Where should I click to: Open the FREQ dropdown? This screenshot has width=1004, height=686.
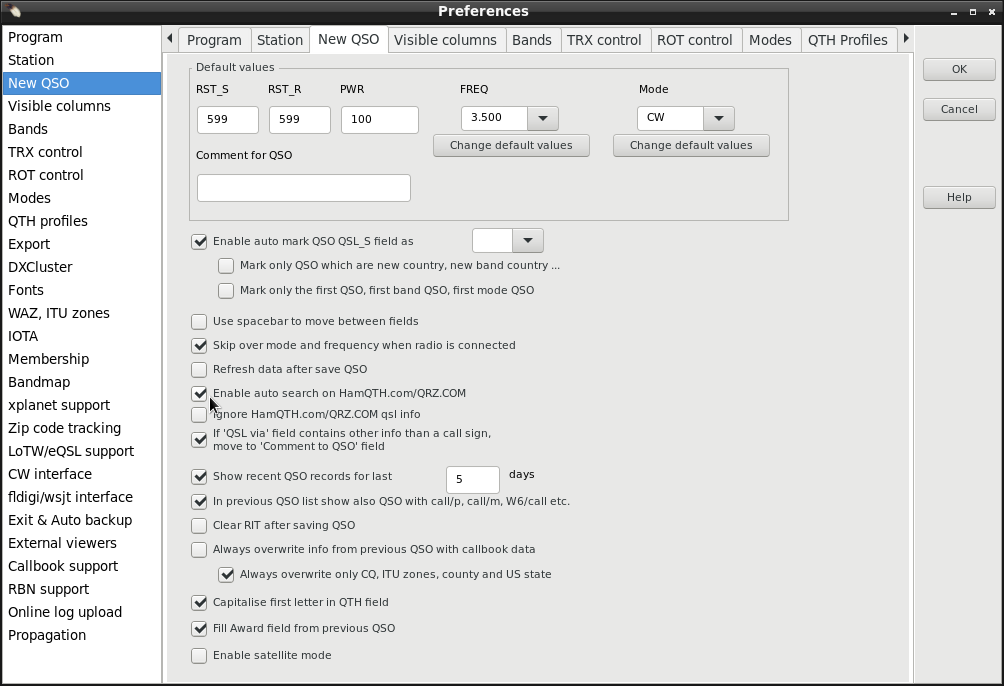tap(543, 118)
